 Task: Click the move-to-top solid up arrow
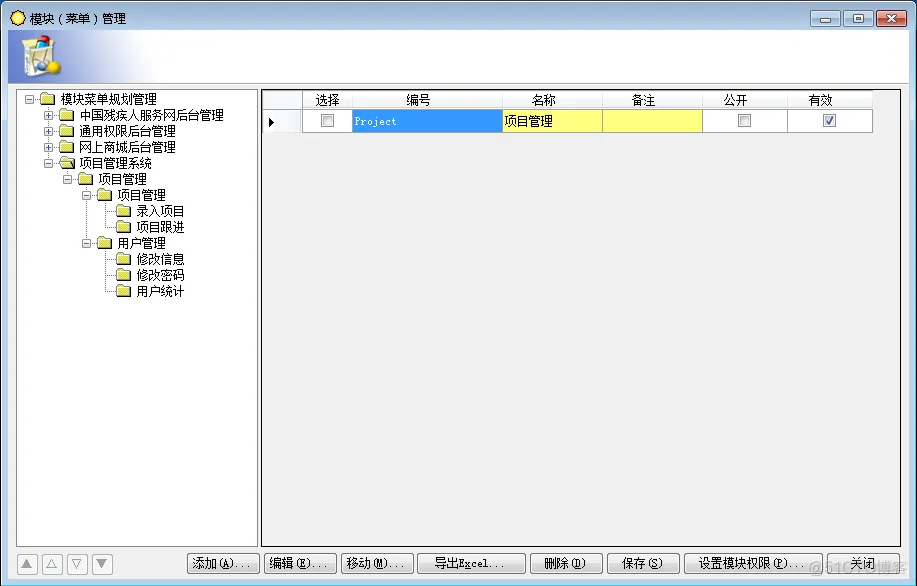click(27, 564)
